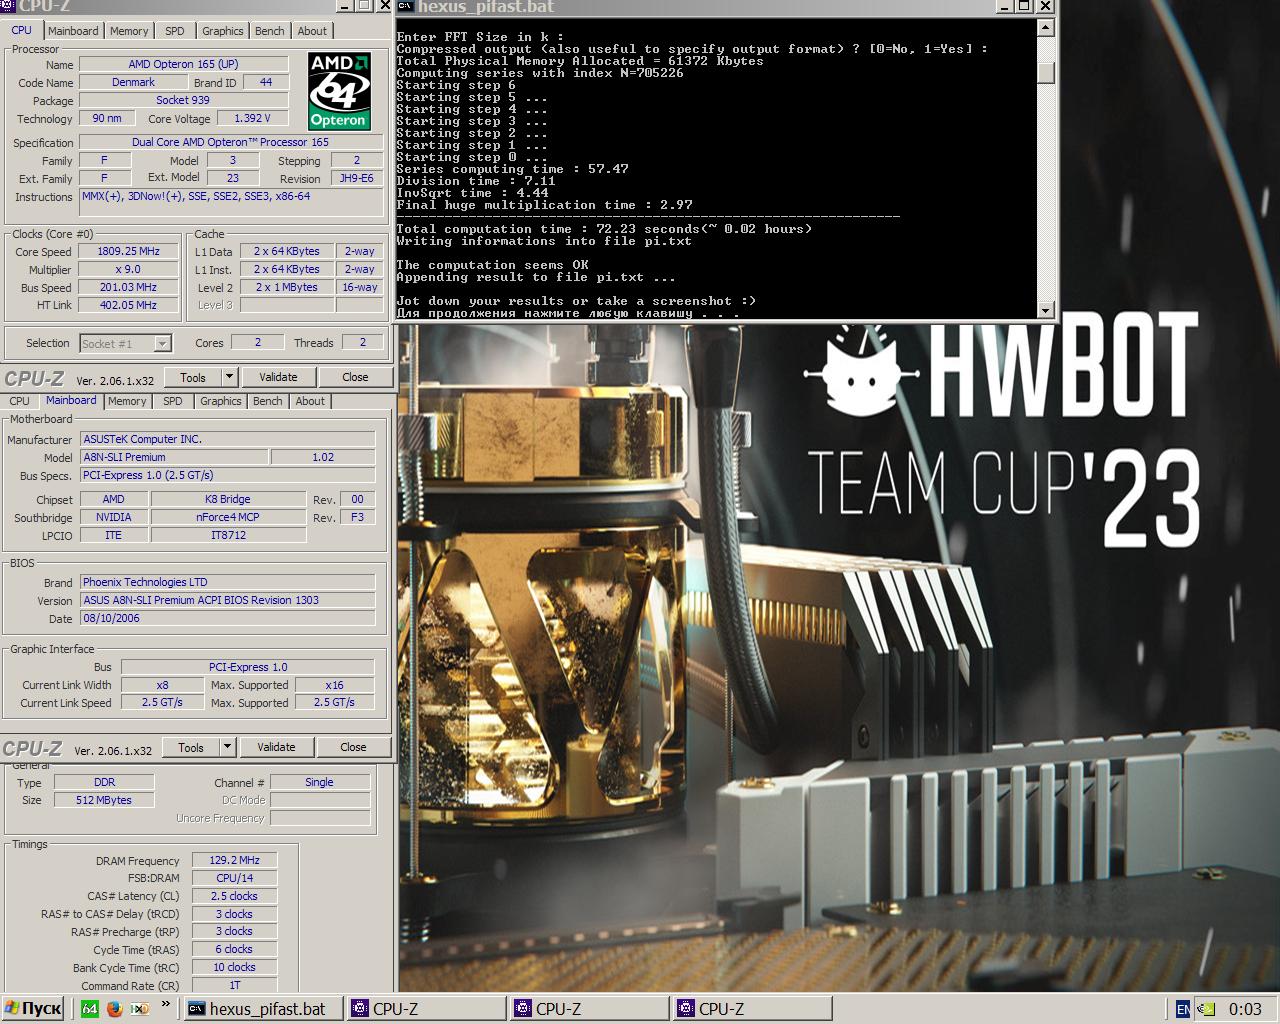The height and width of the screenshot is (1024, 1280).
Task: Launch the HxD quick launch icon
Action: [x=139, y=1008]
